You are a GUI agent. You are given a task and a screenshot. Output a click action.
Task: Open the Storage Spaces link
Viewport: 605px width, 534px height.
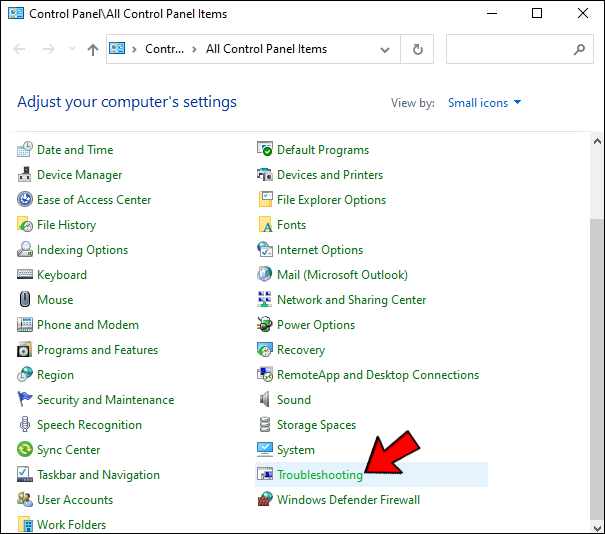coord(316,425)
